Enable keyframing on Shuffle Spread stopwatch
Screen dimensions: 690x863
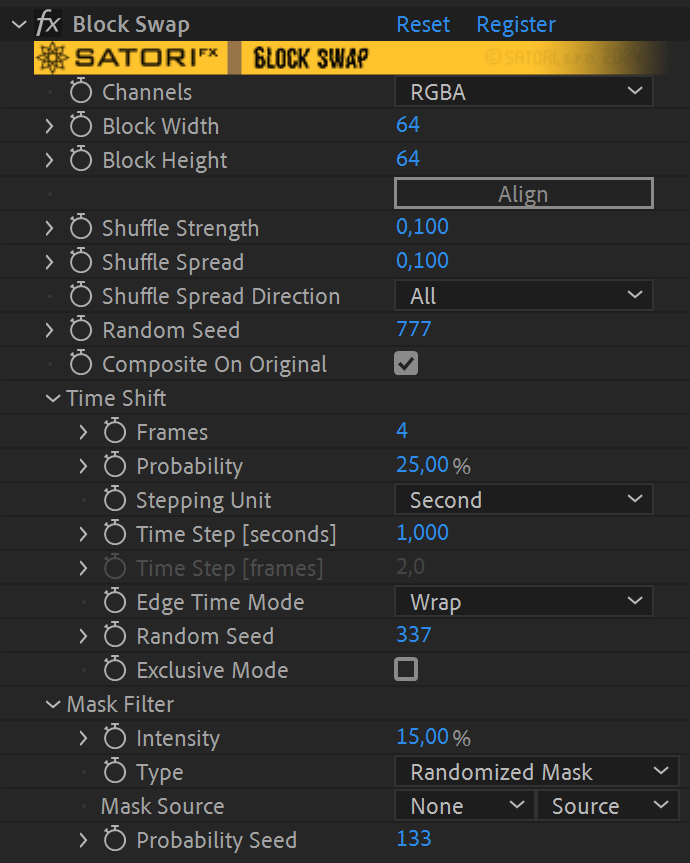pos(80,261)
